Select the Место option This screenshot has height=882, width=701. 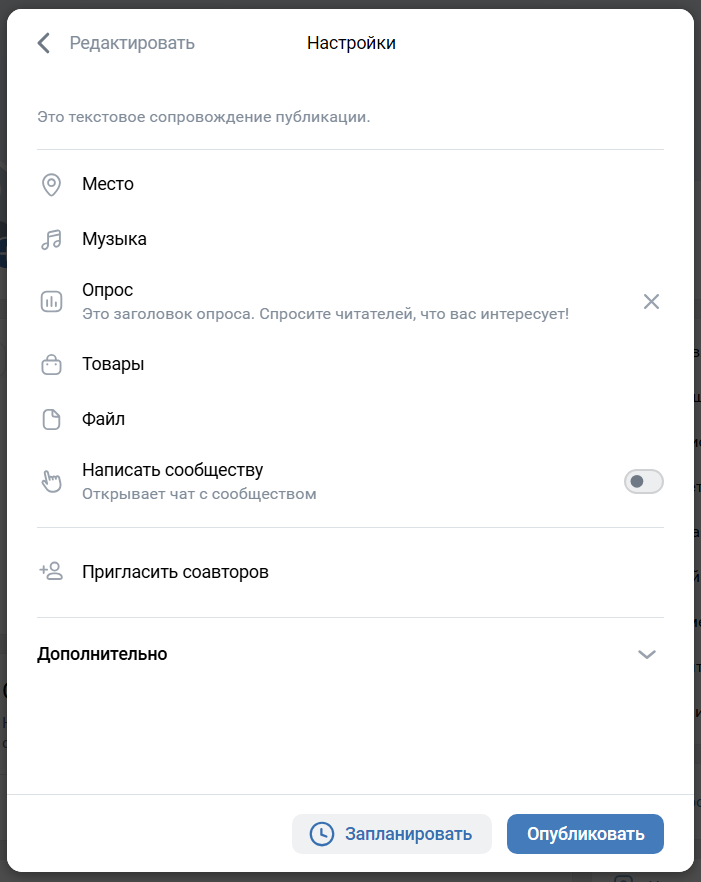tap(108, 184)
